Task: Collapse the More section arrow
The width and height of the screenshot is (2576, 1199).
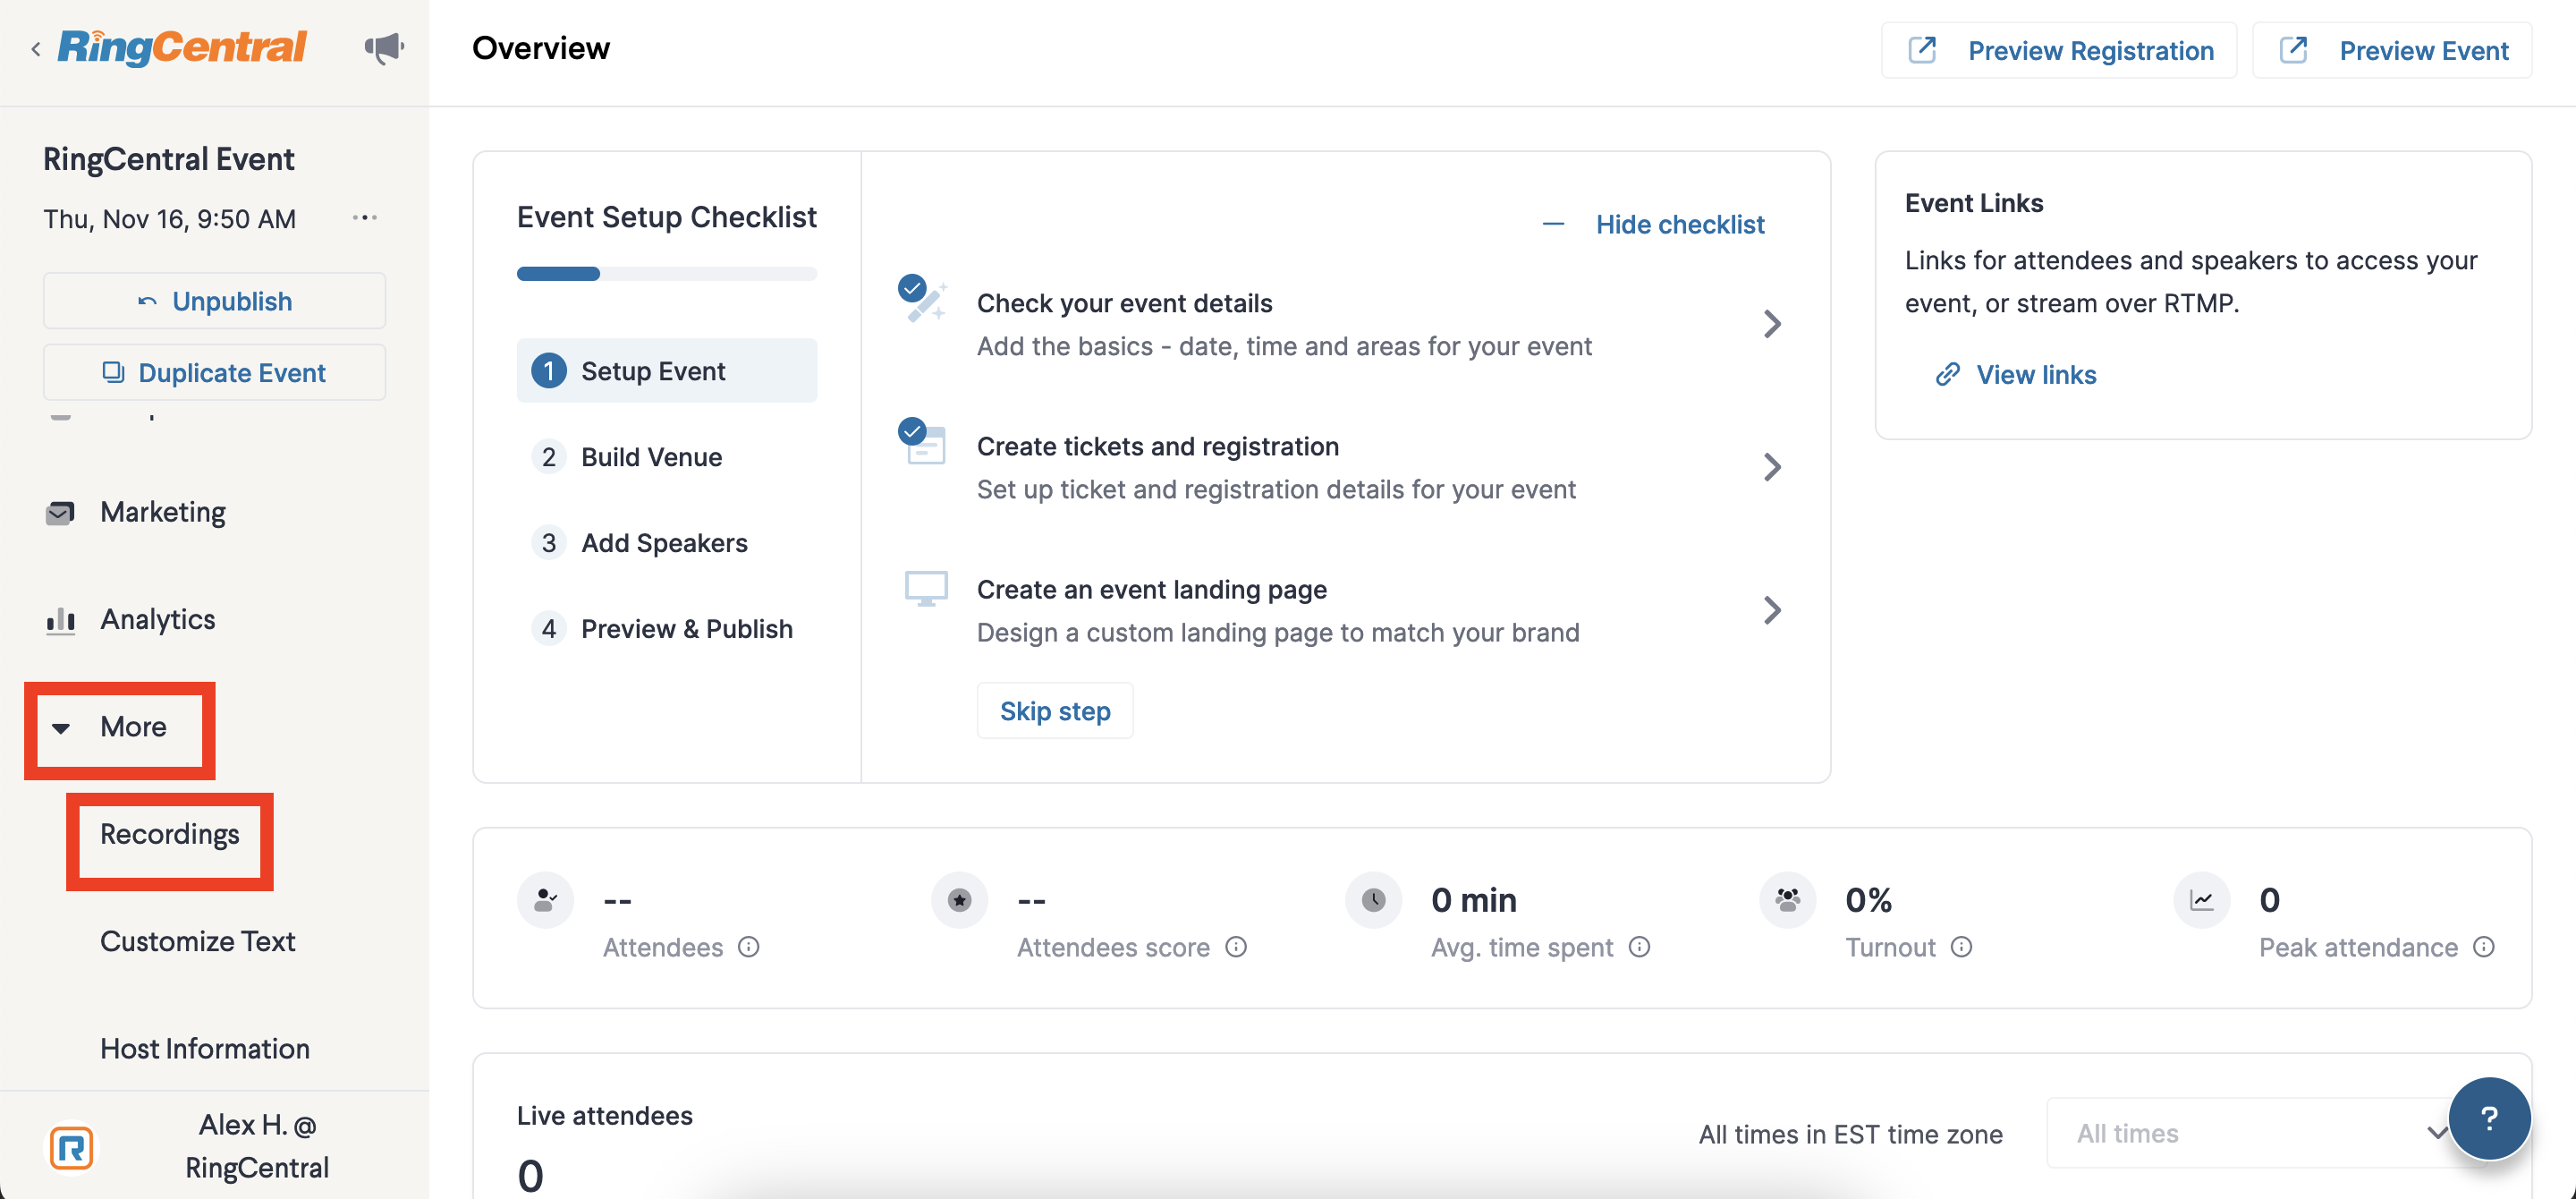Action: point(61,728)
